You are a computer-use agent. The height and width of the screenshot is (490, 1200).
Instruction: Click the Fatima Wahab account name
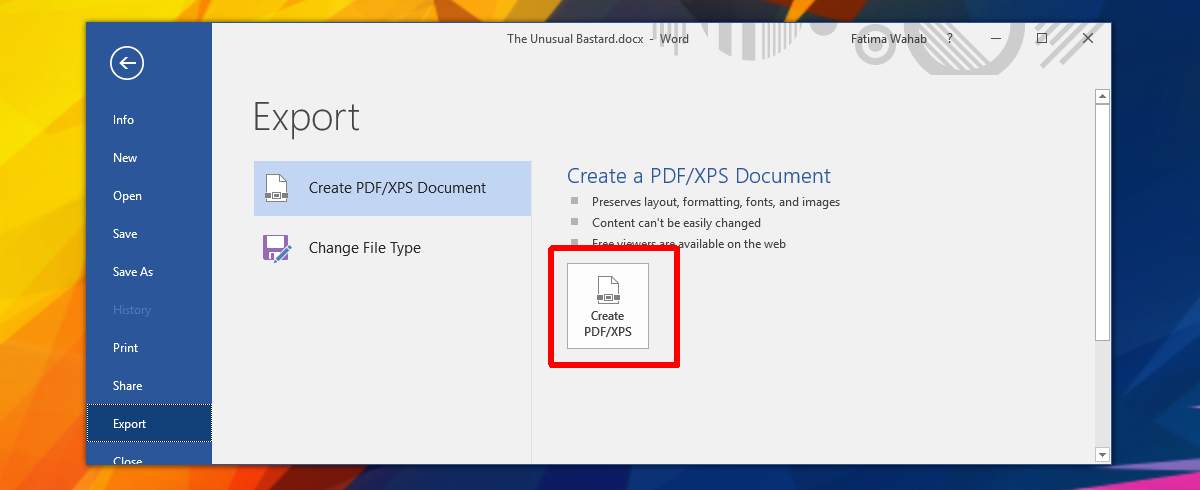(889, 39)
